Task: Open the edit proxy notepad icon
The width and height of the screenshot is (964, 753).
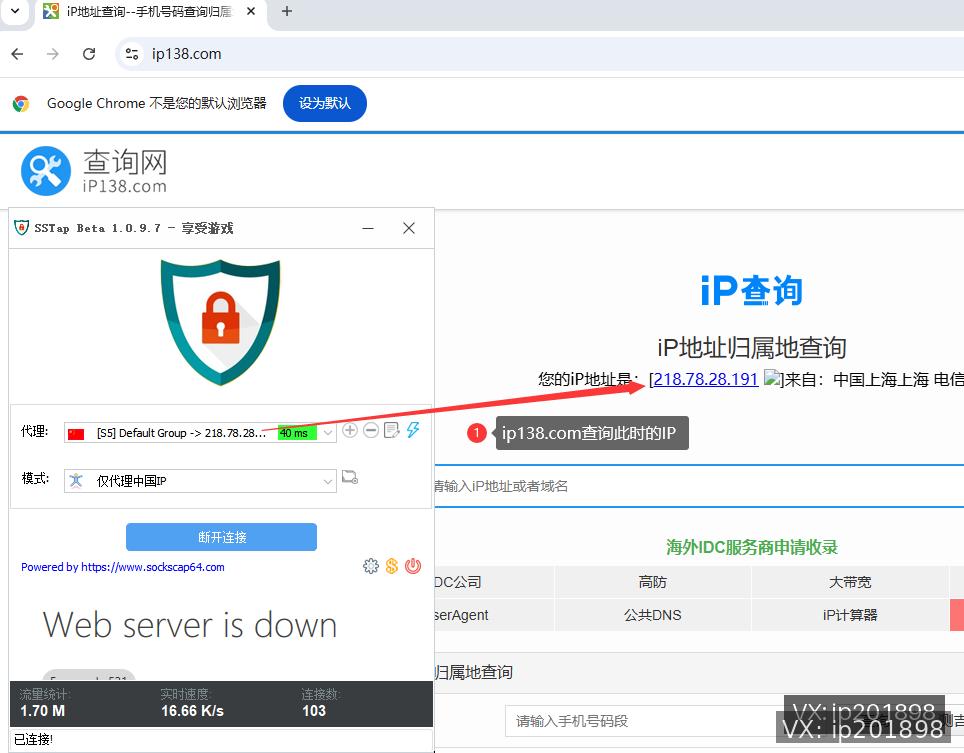Action: pyautogui.click(x=392, y=430)
